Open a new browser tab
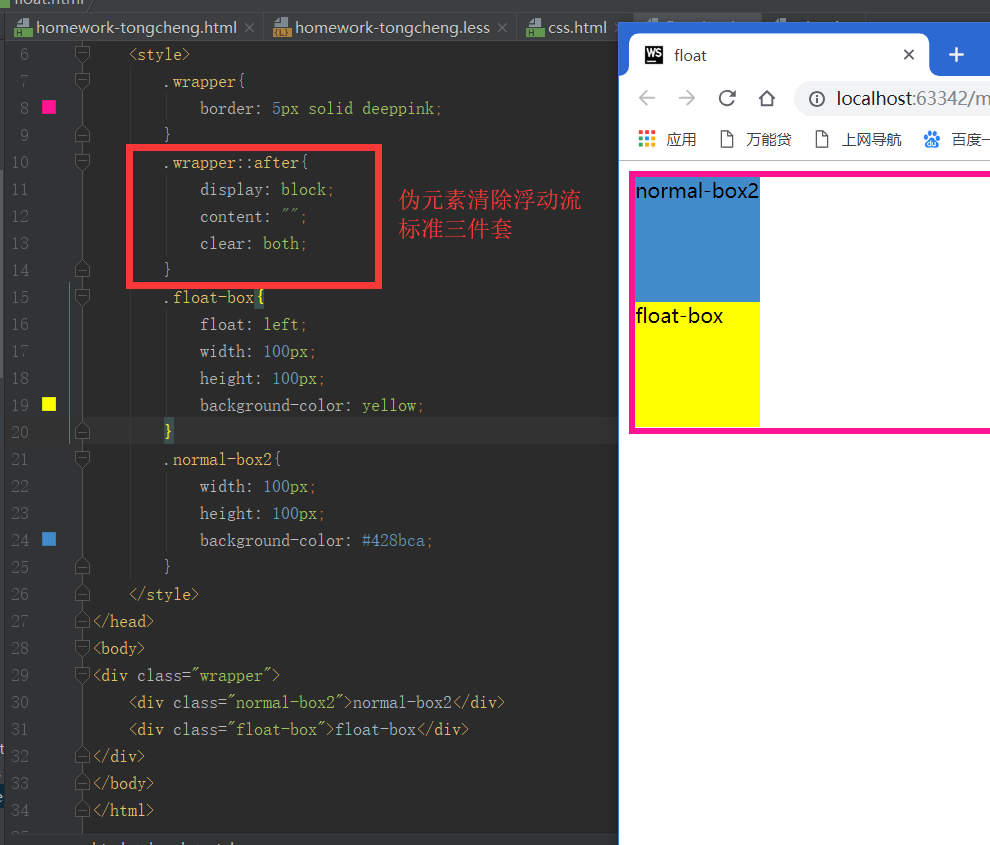Screen dimensions: 990x845 pyautogui.click(x=956, y=55)
